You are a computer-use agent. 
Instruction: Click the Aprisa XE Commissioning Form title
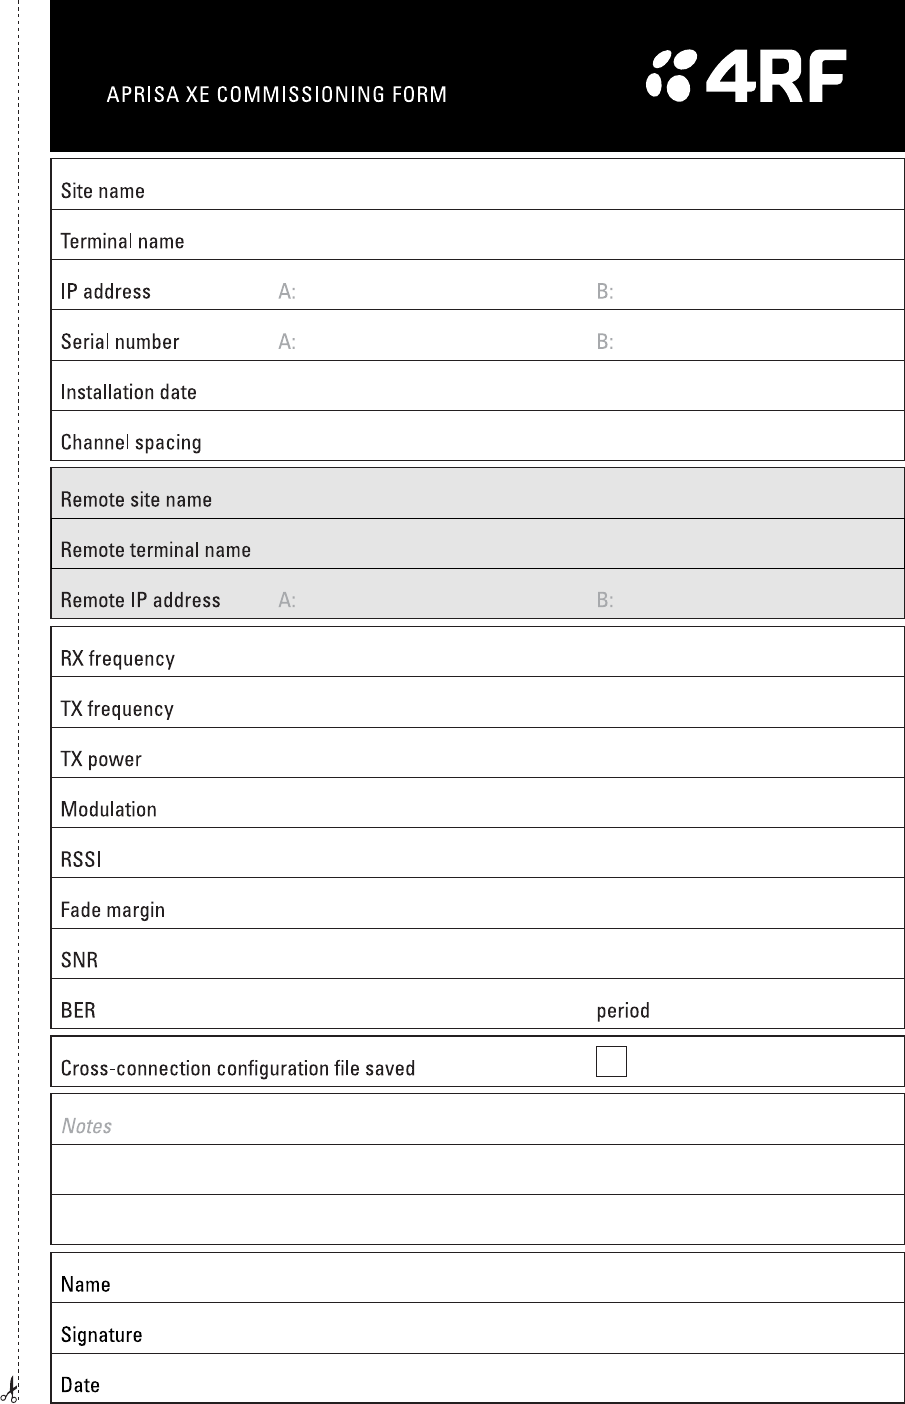(277, 95)
